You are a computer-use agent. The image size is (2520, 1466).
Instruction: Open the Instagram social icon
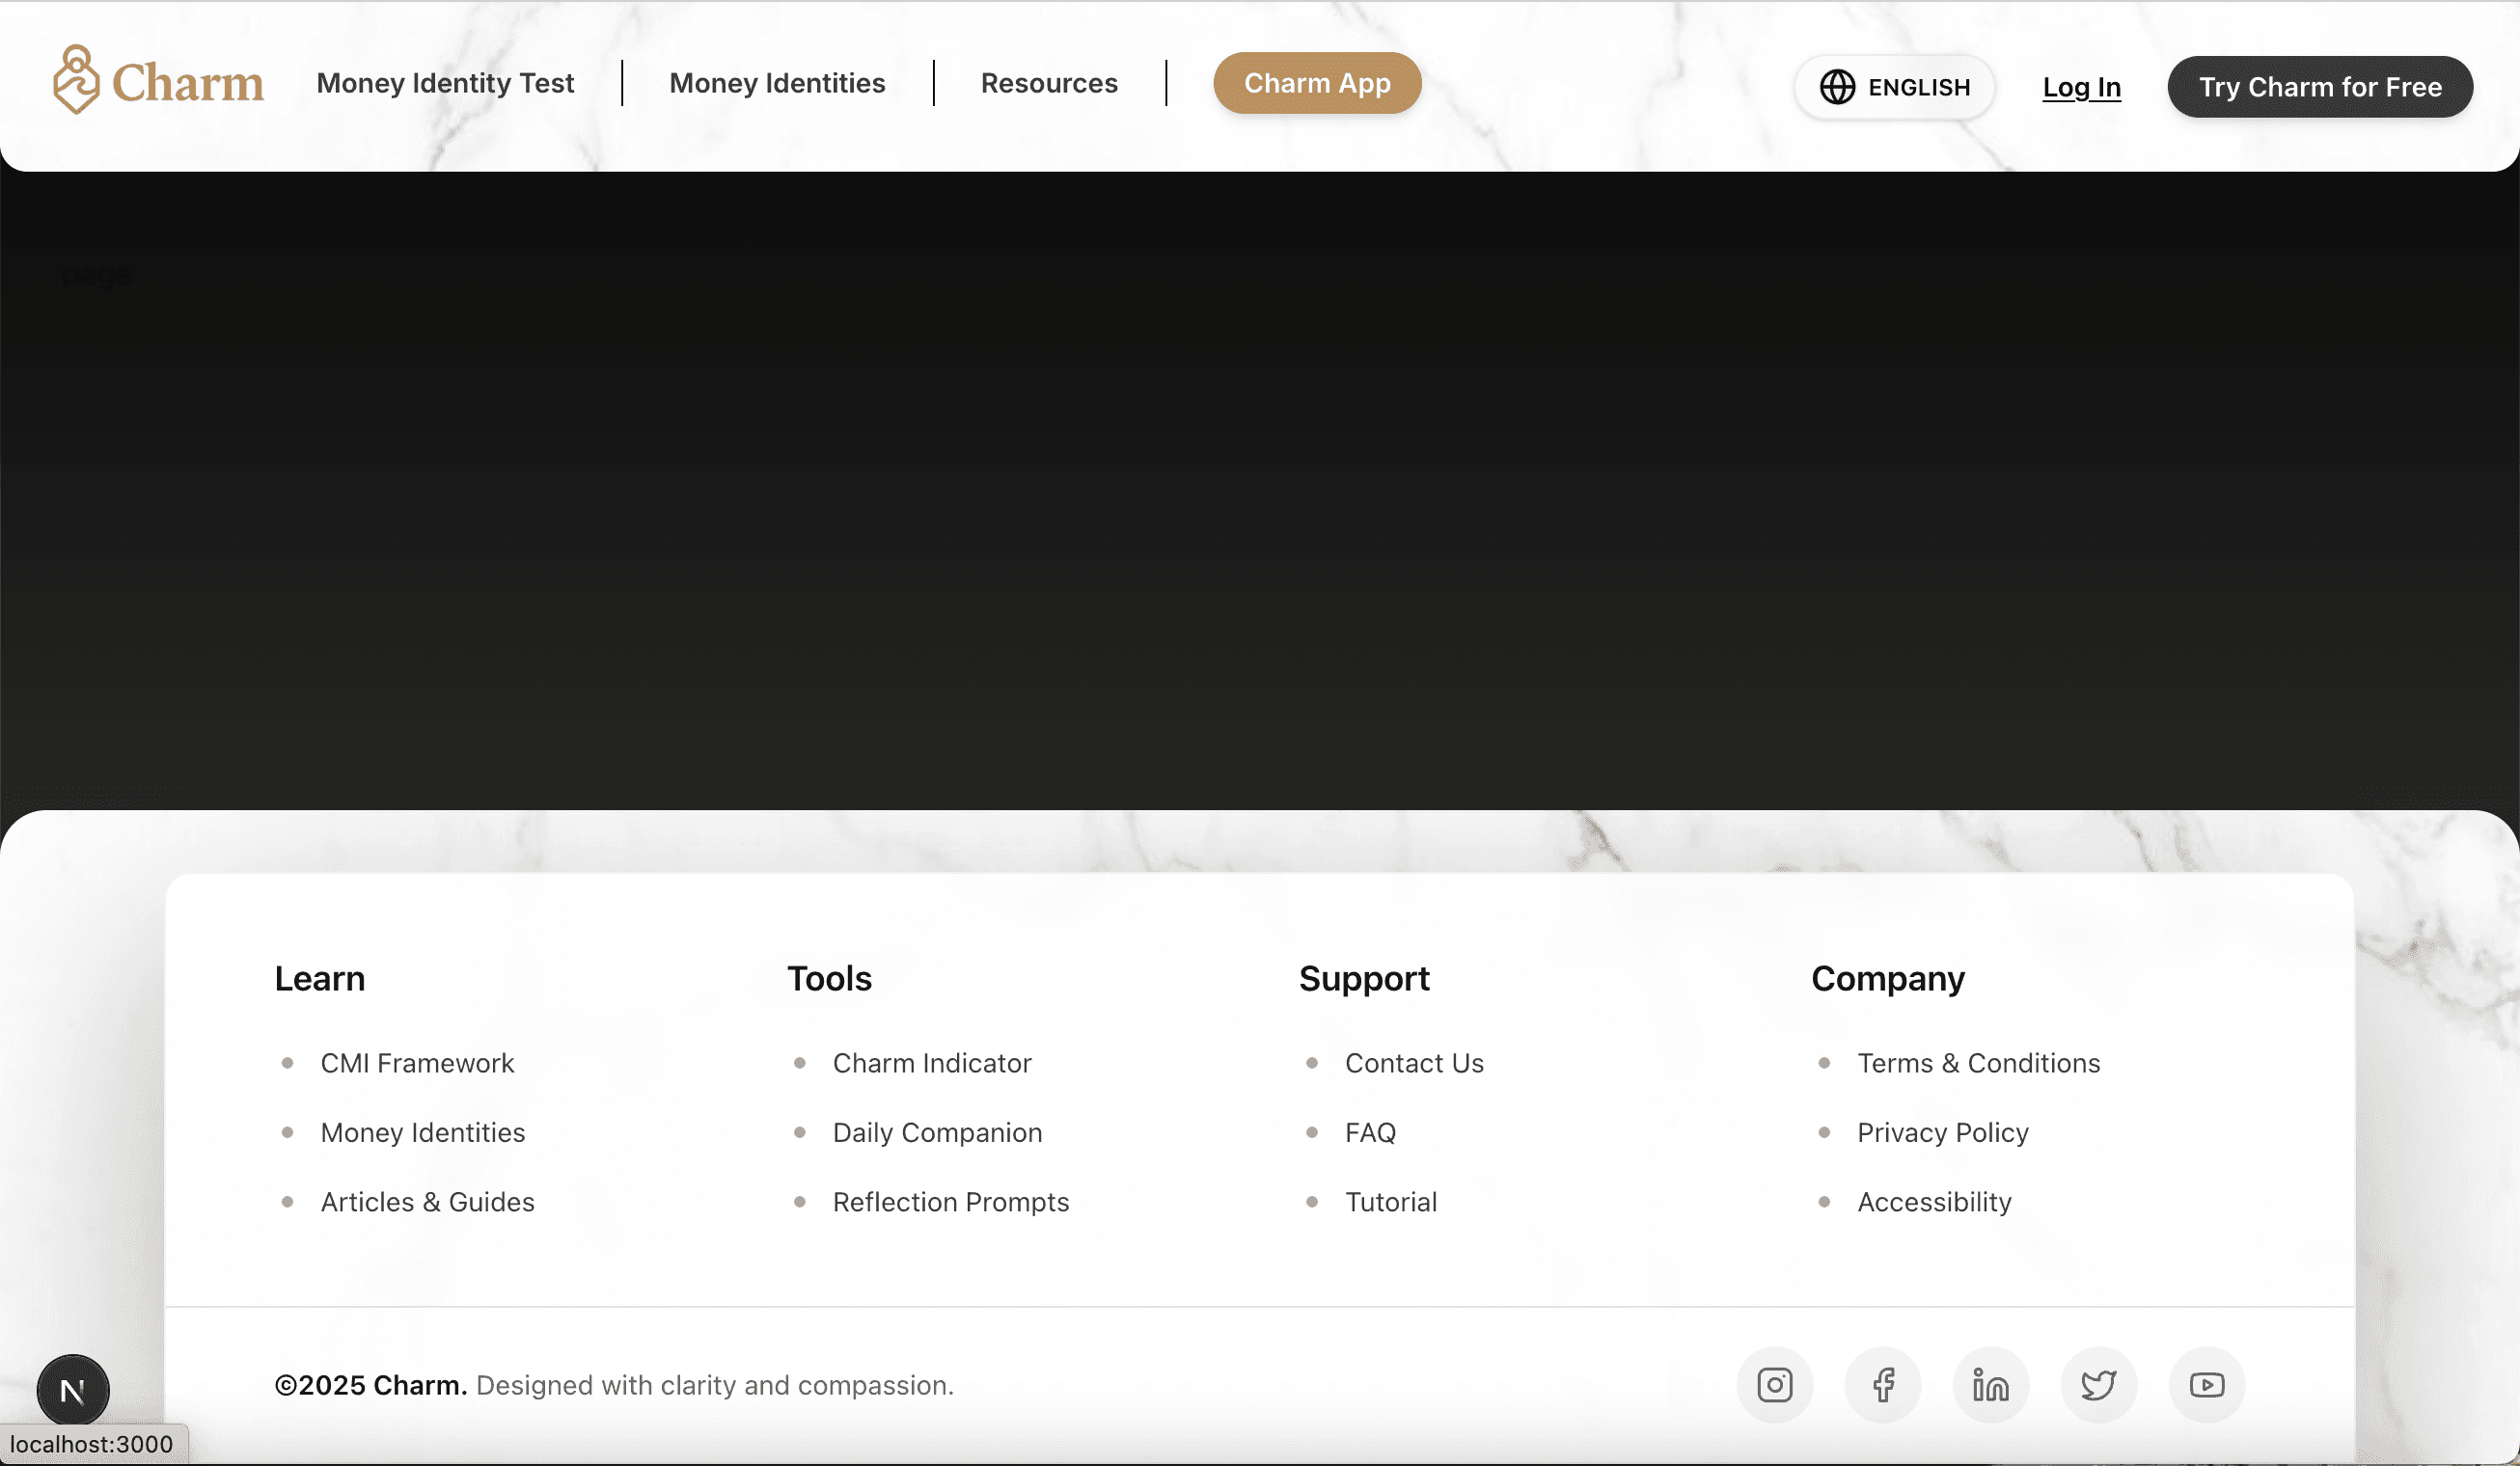1774,1385
